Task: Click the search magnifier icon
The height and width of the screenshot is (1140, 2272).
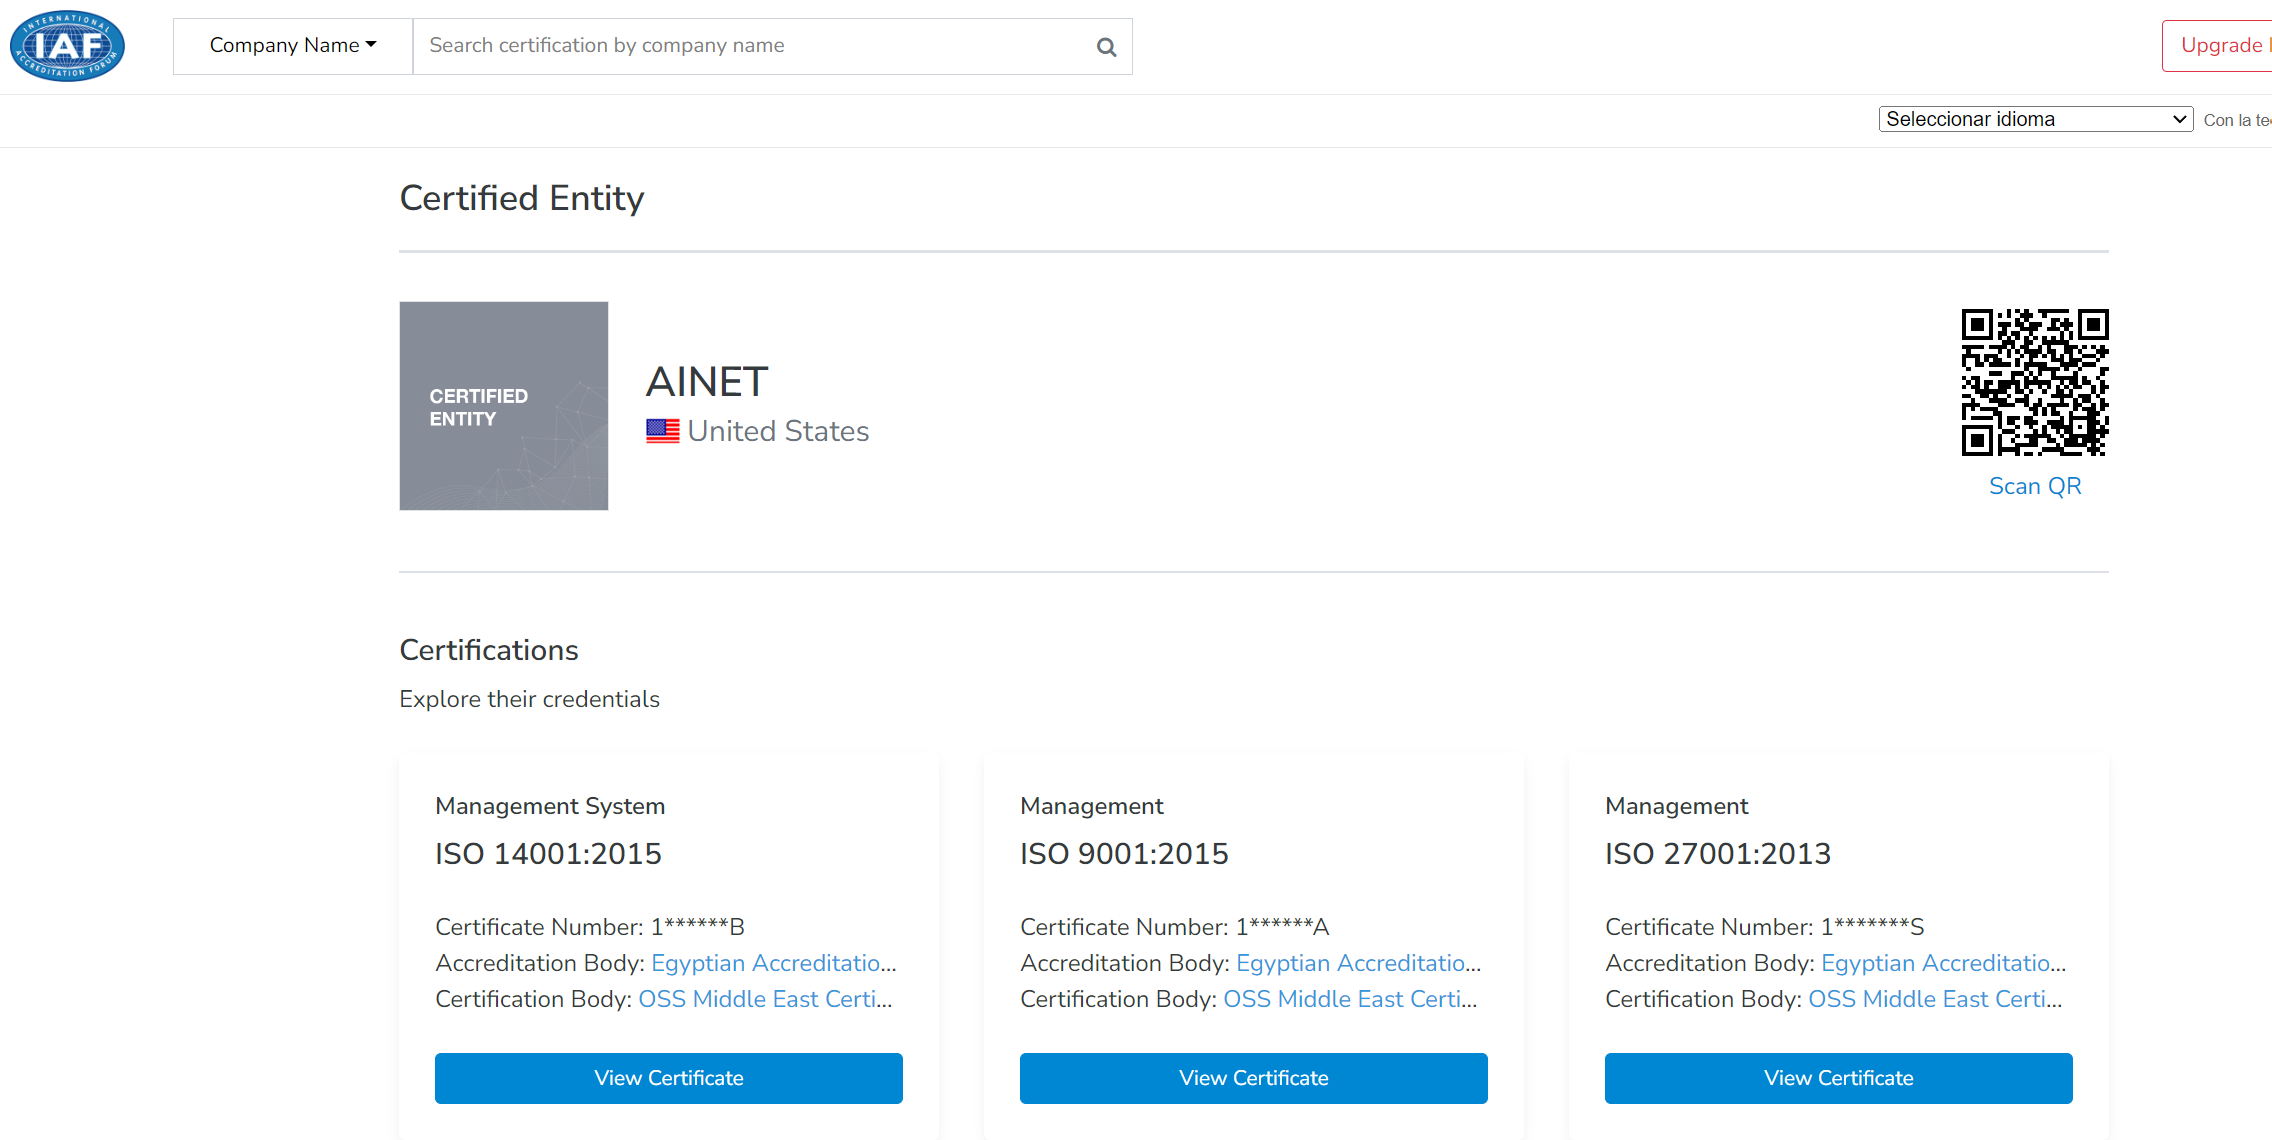Action: click(x=1106, y=47)
